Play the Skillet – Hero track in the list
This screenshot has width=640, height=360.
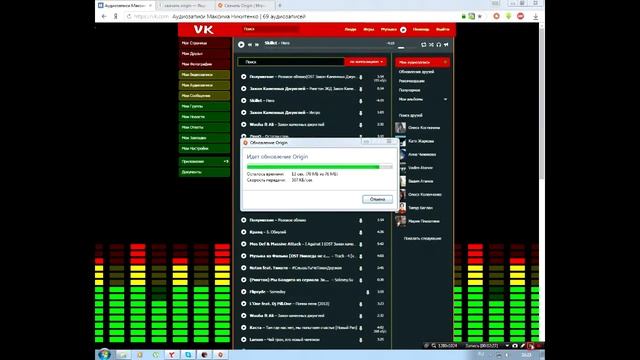tap(244, 100)
